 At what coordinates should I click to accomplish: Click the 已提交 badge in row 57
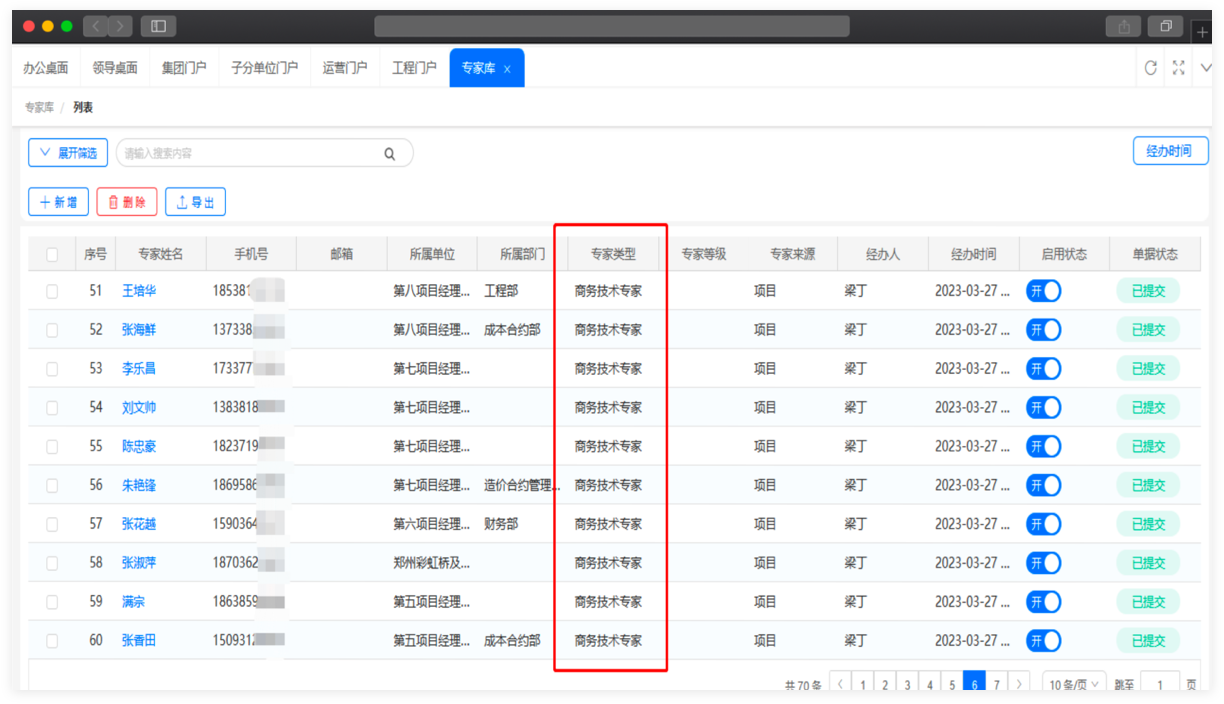(x=1148, y=524)
